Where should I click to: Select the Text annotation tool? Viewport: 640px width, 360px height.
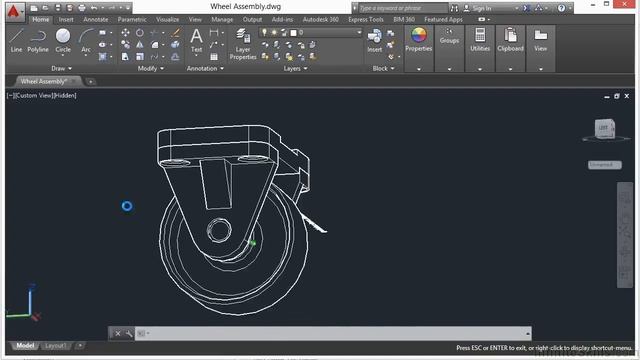point(196,40)
